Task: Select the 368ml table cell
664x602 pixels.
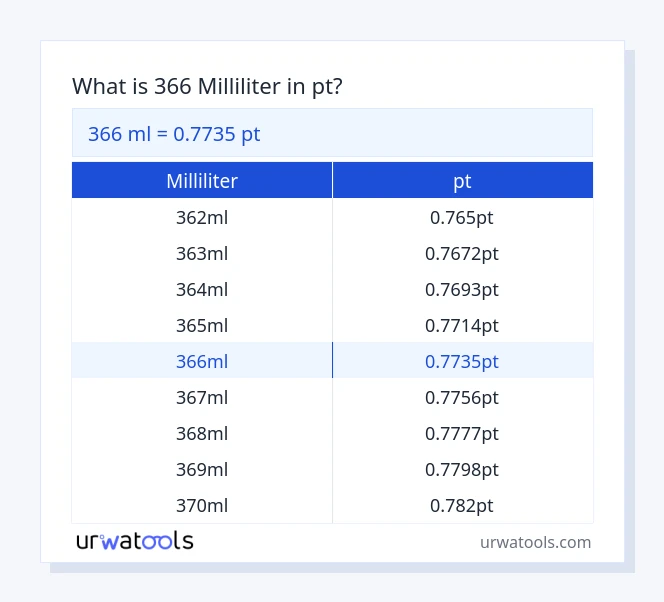Action: [x=202, y=434]
